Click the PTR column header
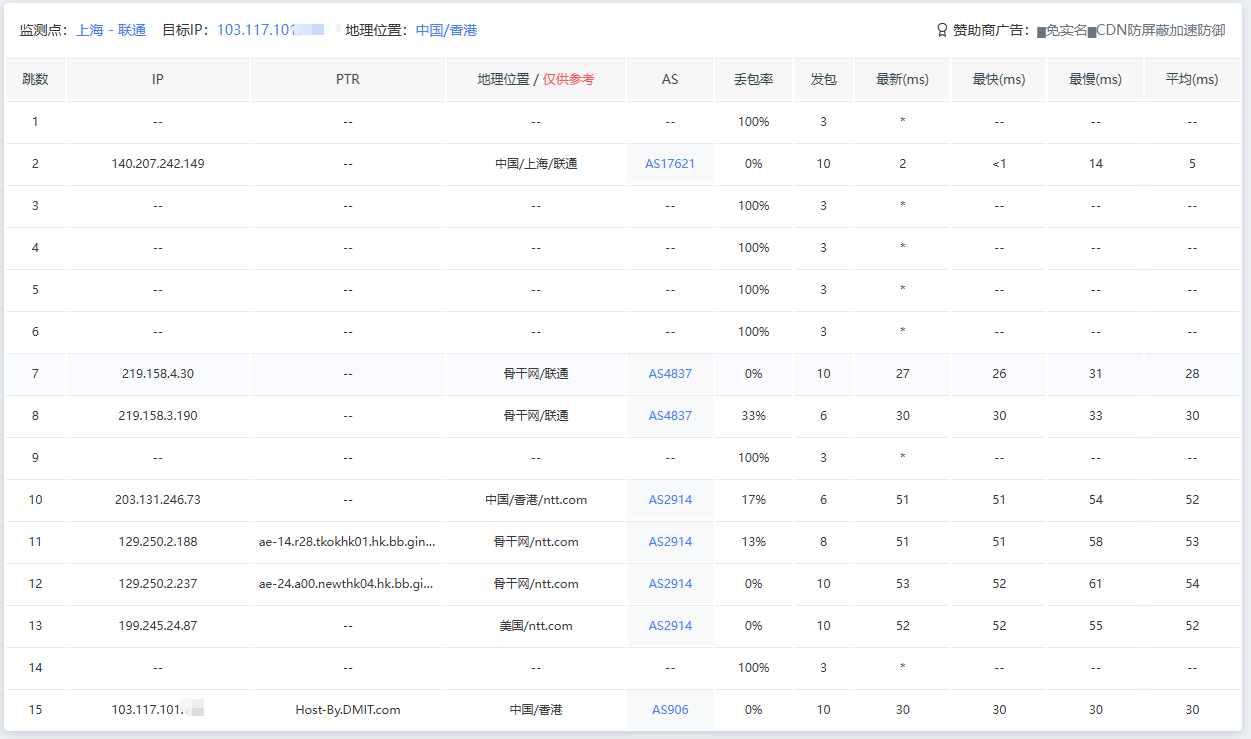This screenshot has width=1251, height=739. click(x=348, y=79)
